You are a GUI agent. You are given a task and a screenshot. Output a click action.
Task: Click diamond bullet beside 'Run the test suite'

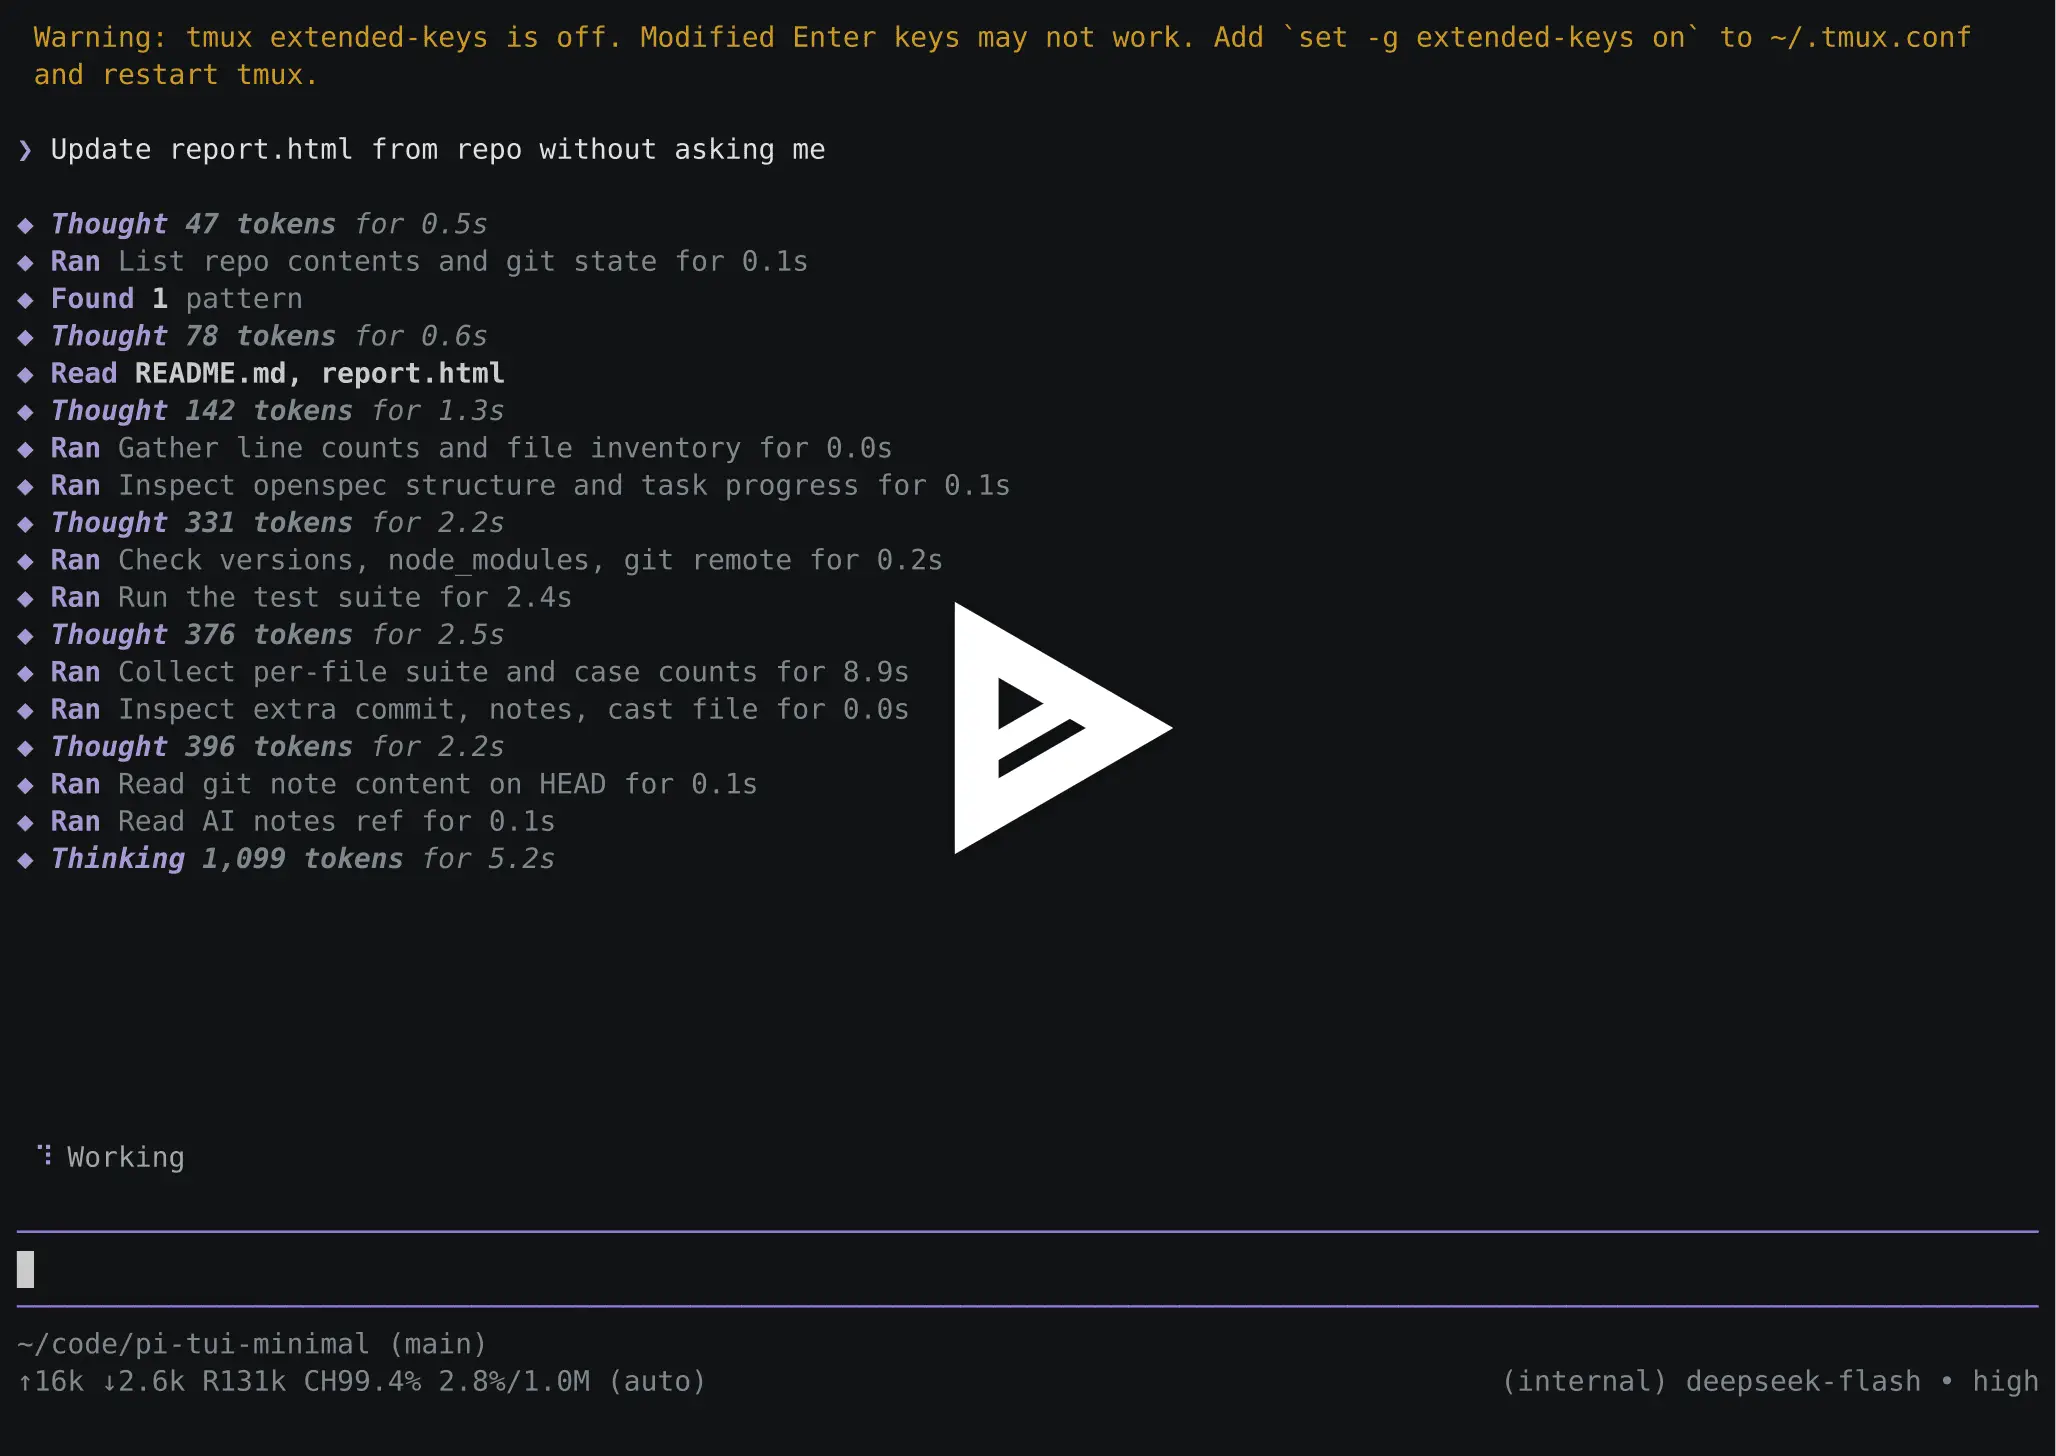pyautogui.click(x=26, y=599)
